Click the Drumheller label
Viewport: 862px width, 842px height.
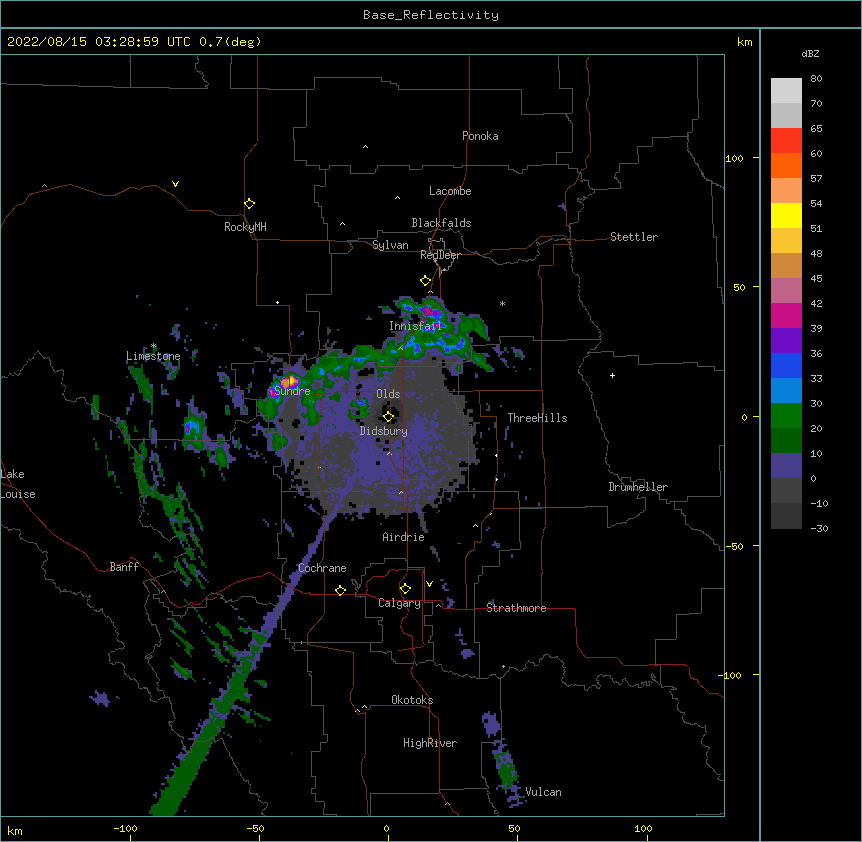[x=638, y=487]
